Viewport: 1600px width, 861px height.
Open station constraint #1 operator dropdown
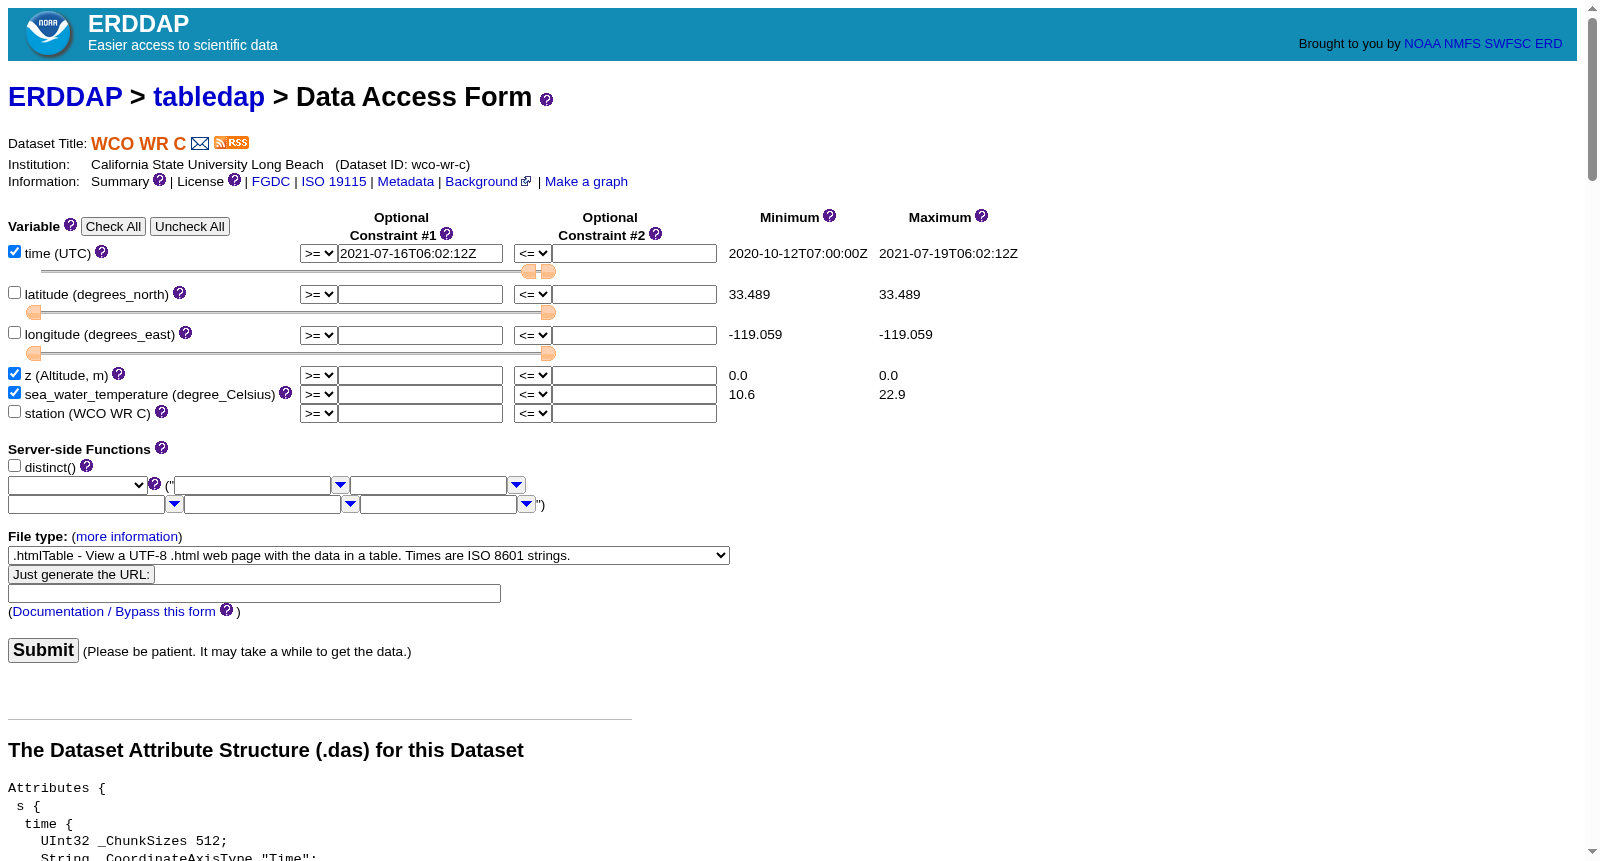pyautogui.click(x=318, y=414)
